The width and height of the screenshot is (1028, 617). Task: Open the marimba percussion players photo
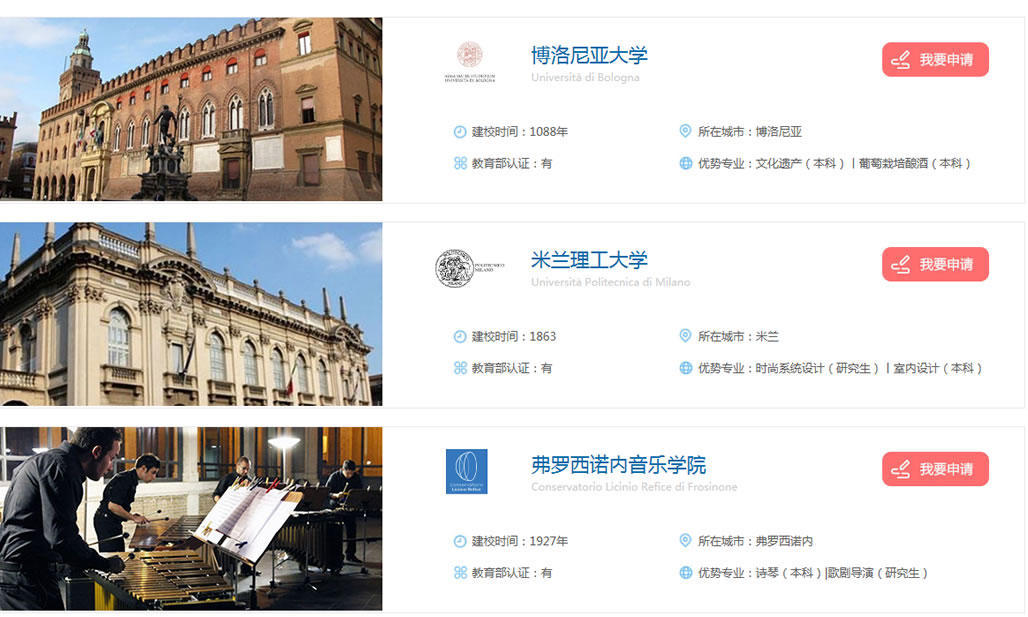click(191, 519)
